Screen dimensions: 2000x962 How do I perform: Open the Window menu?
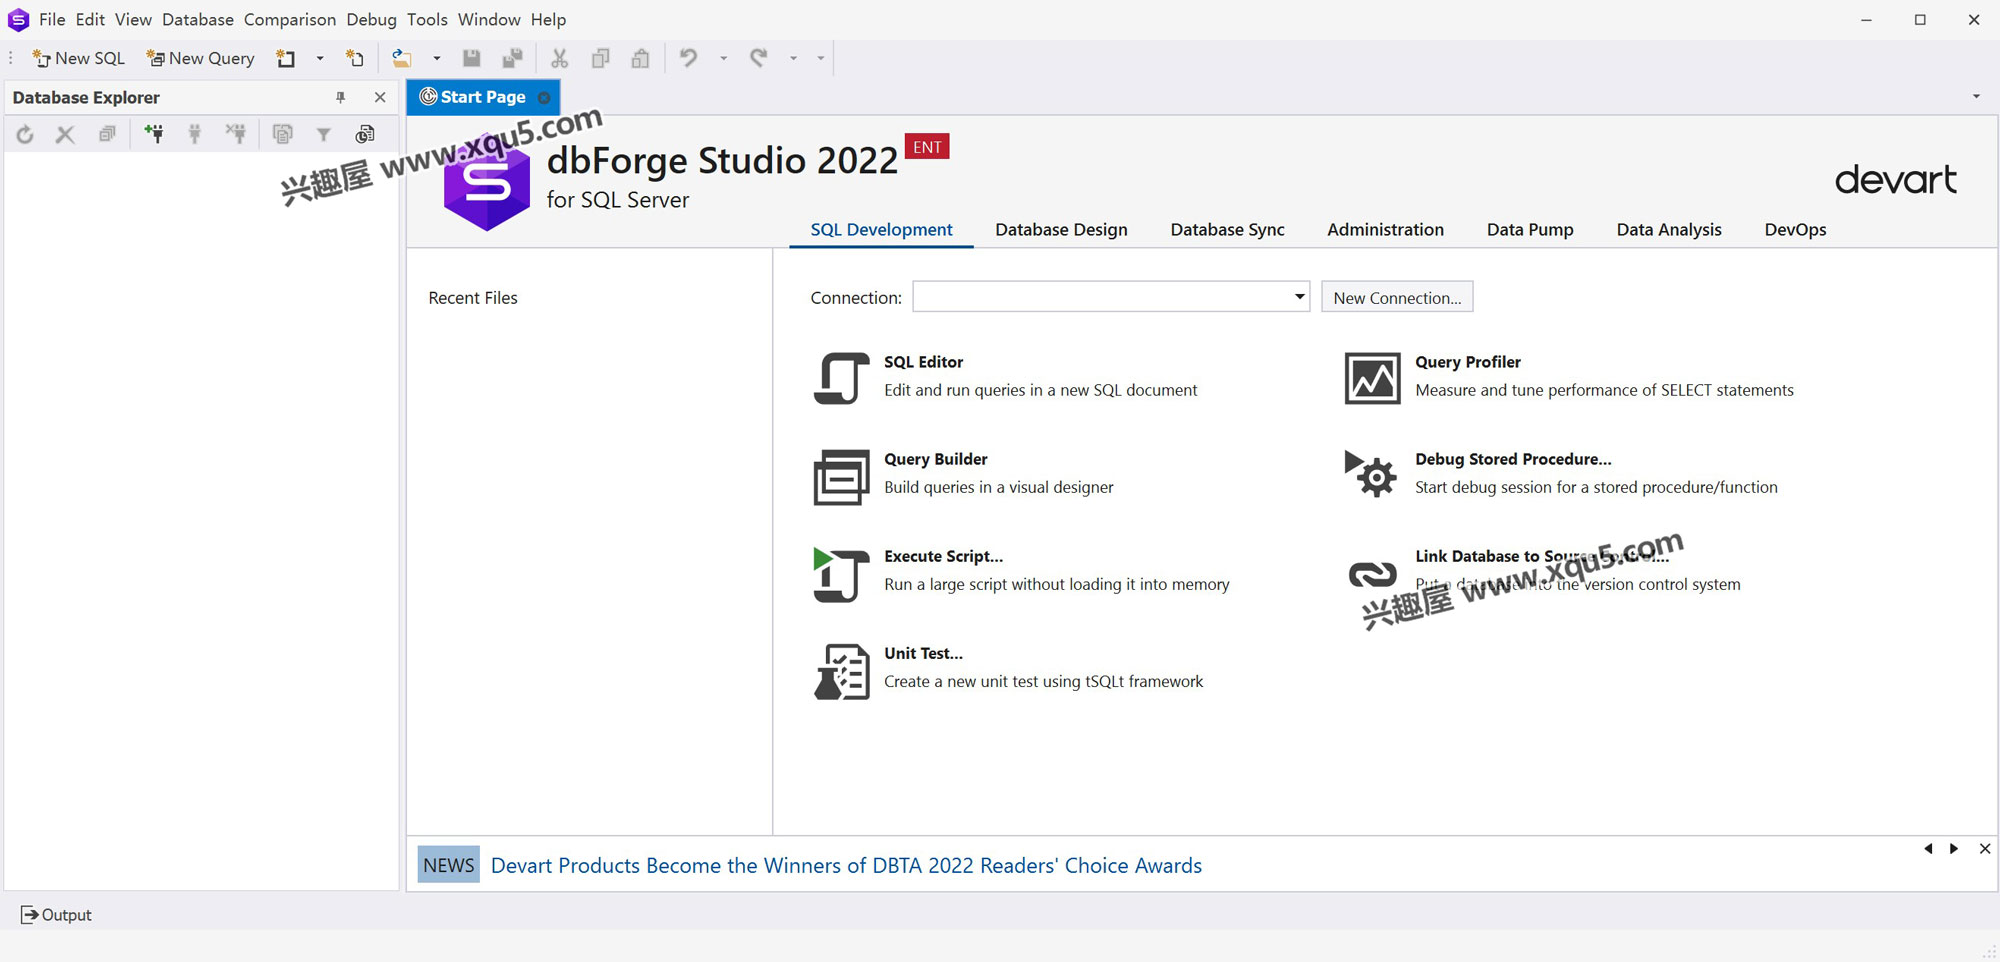point(489,19)
